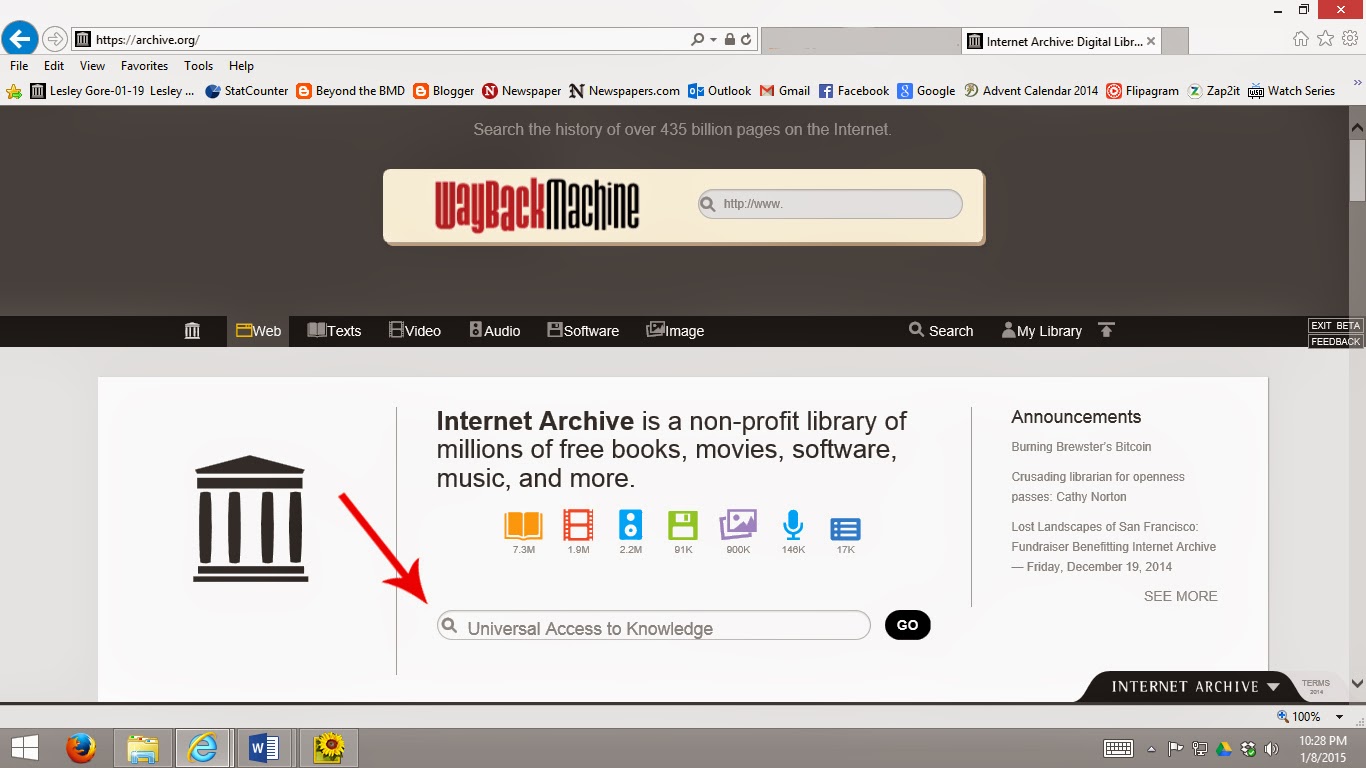The width and height of the screenshot is (1366, 768).
Task: Click the black GO button
Action: click(908, 625)
